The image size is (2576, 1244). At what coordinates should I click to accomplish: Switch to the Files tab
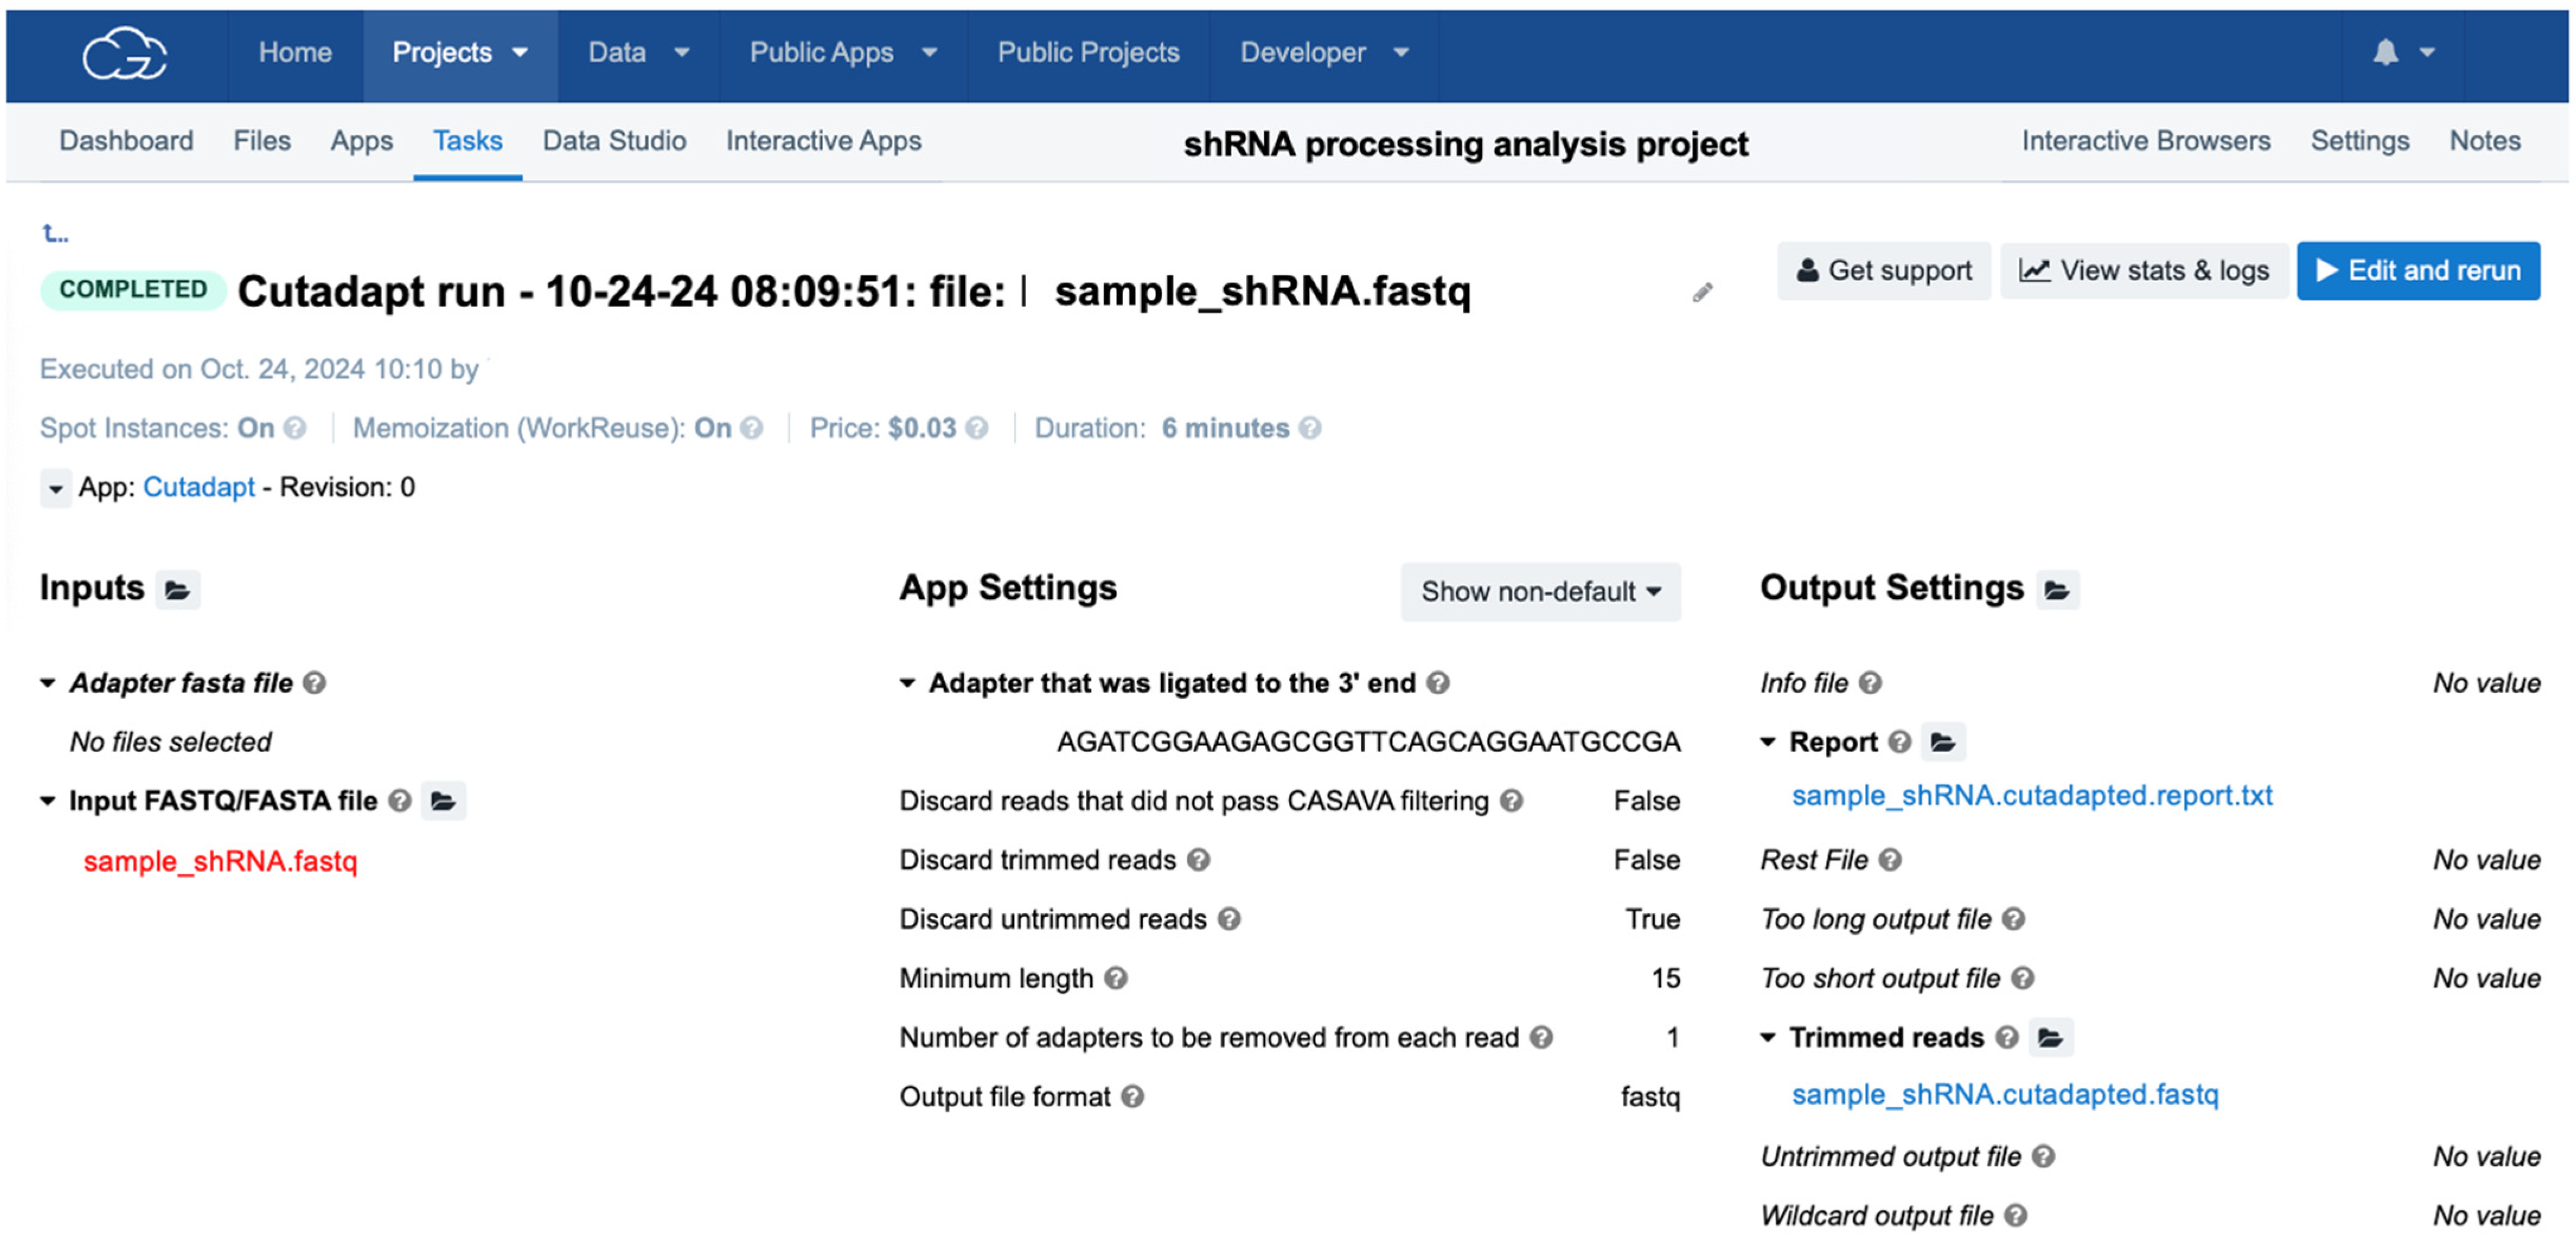point(262,141)
